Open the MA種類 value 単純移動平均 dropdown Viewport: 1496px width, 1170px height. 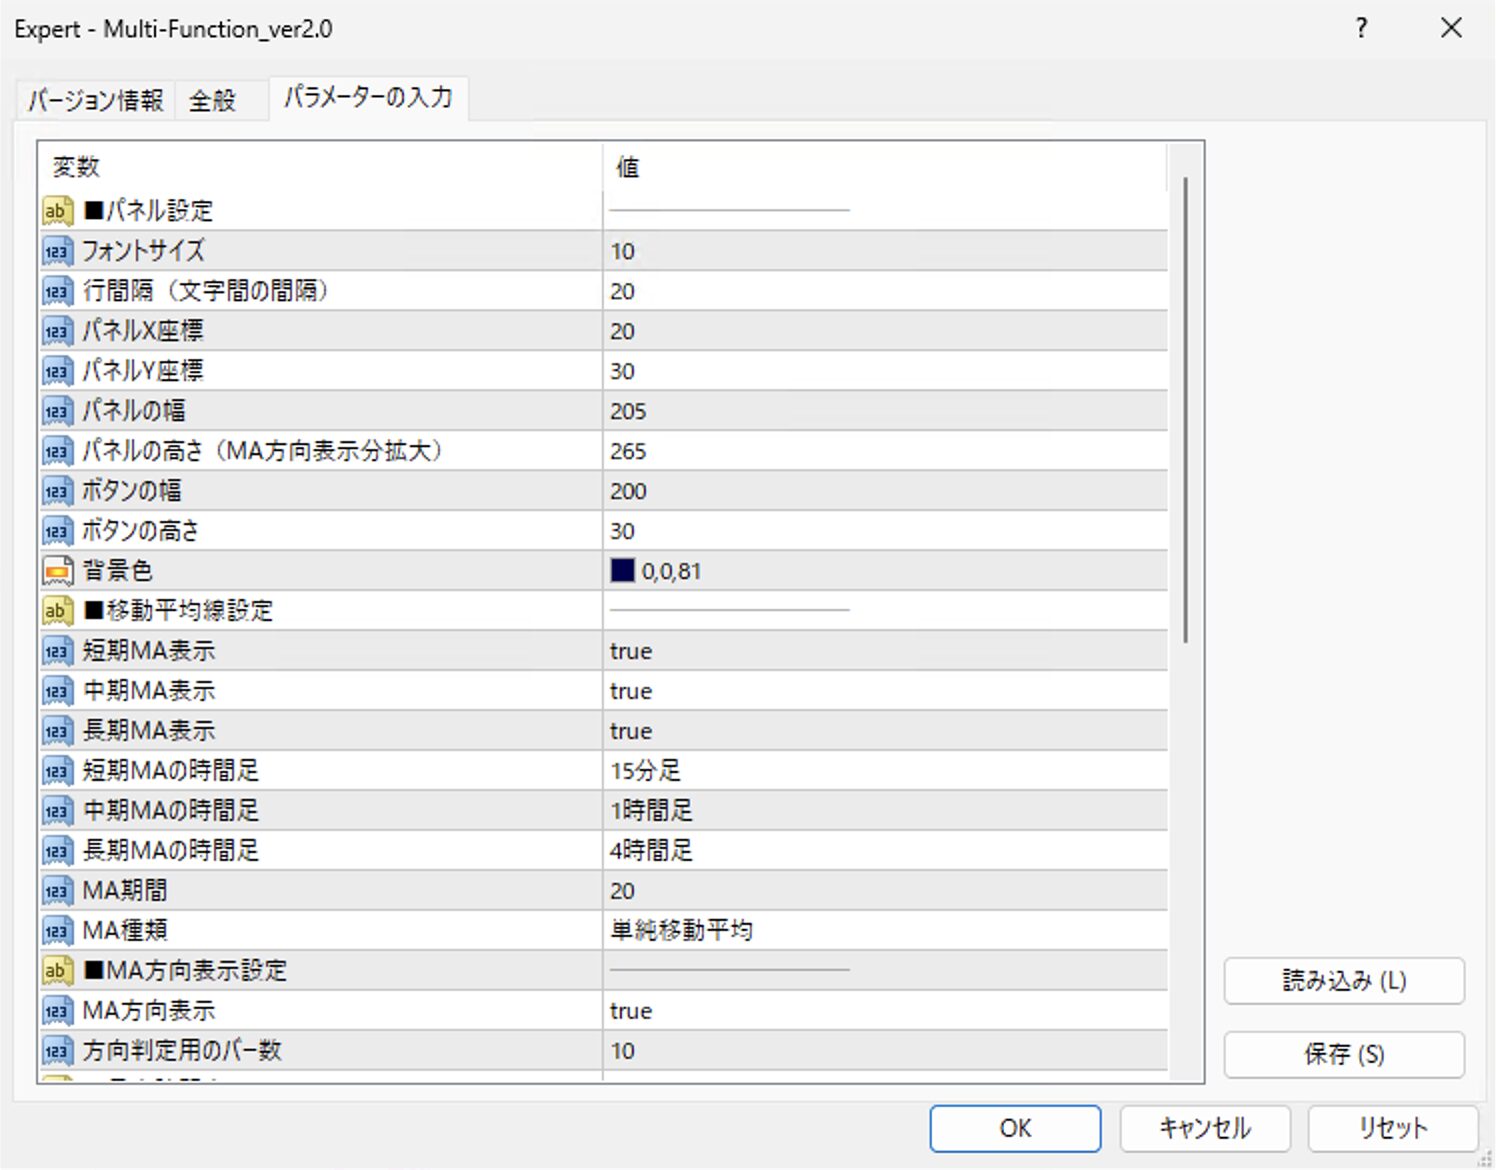click(x=681, y=931)
